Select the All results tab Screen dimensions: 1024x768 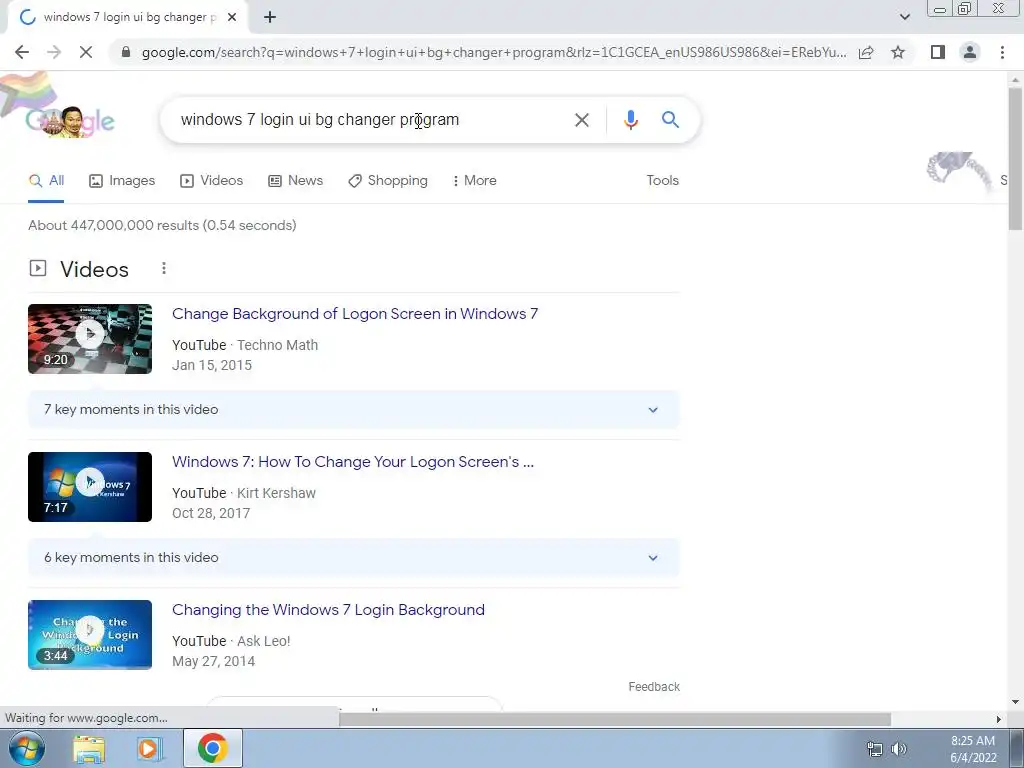coord(46,181)
